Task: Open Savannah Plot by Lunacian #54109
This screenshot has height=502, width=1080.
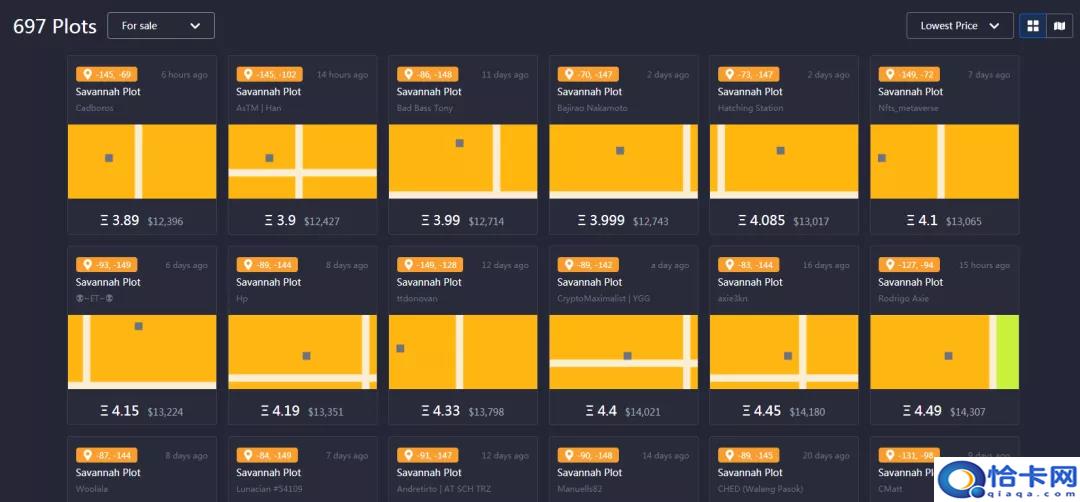Action: (269, 472)
